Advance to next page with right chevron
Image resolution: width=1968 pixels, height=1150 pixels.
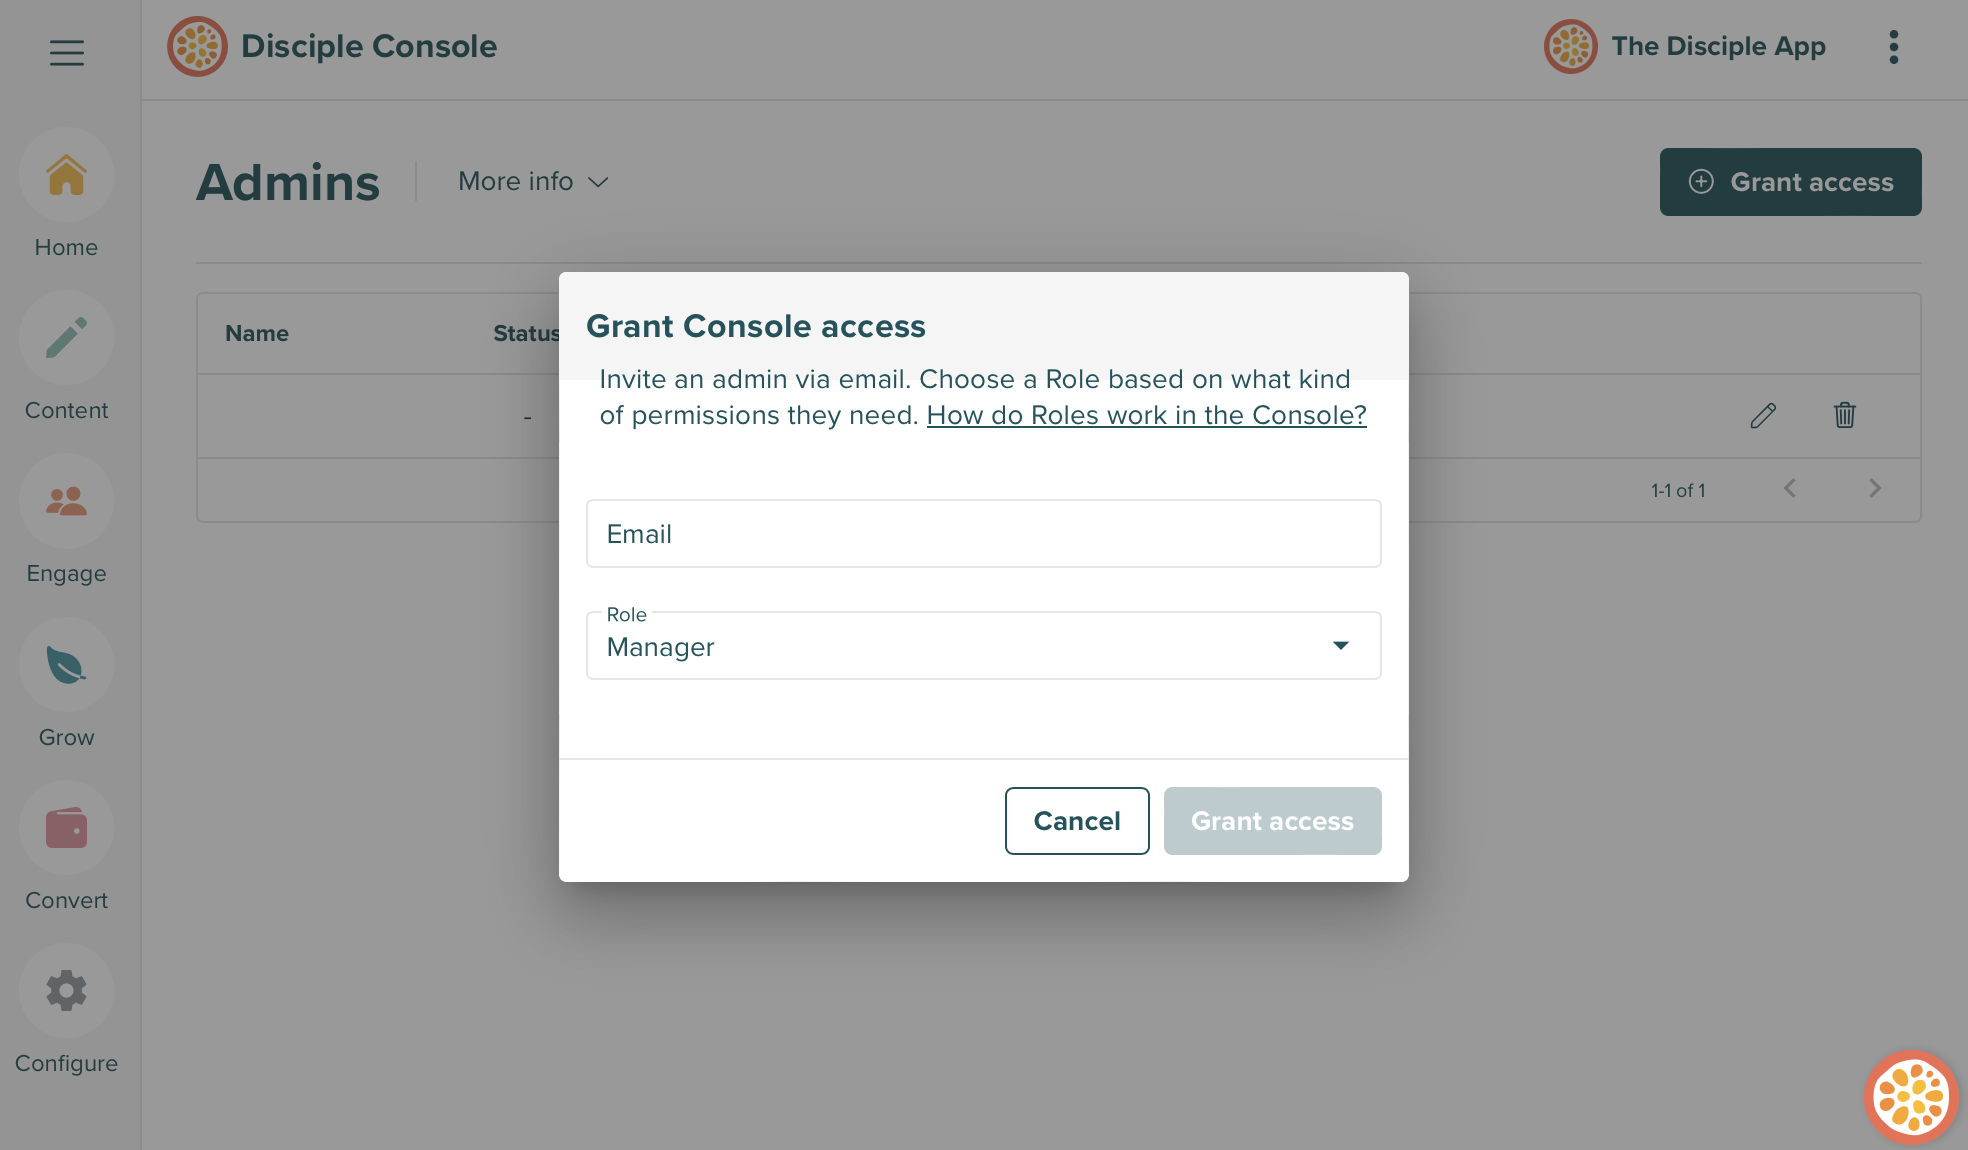(x=1875, y=489)
